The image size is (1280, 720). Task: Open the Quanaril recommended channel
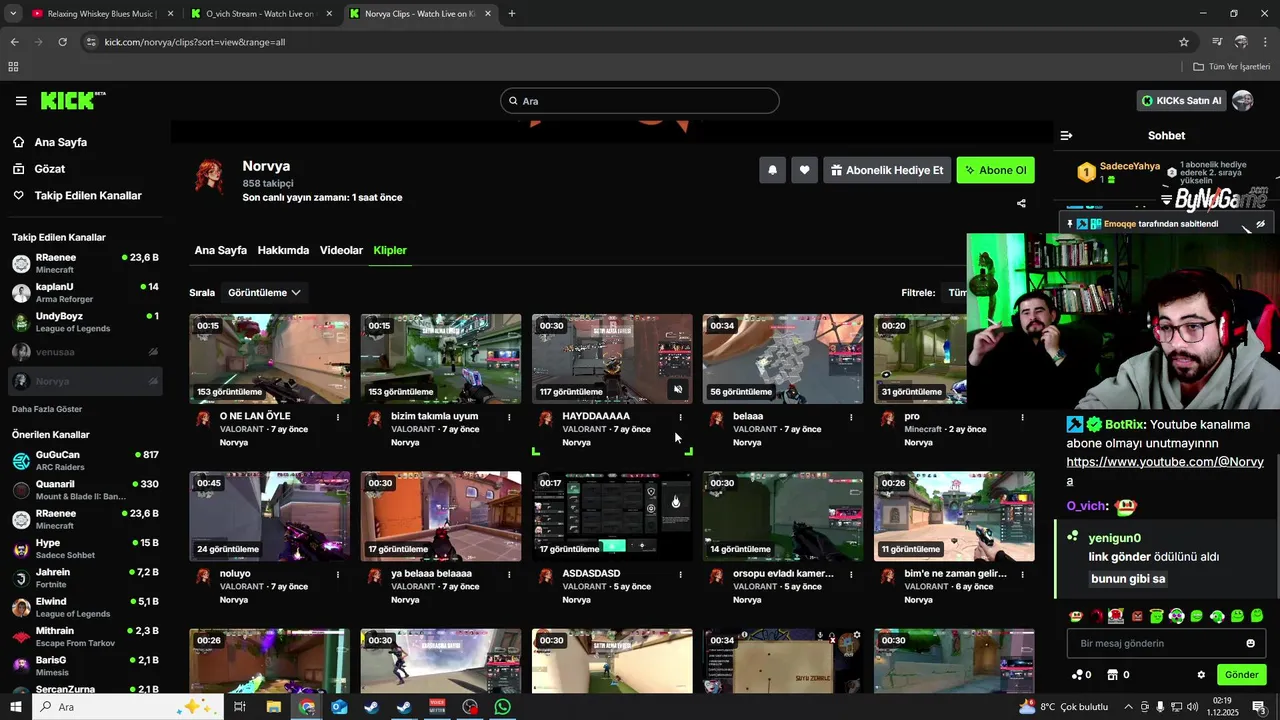point(85,490)
